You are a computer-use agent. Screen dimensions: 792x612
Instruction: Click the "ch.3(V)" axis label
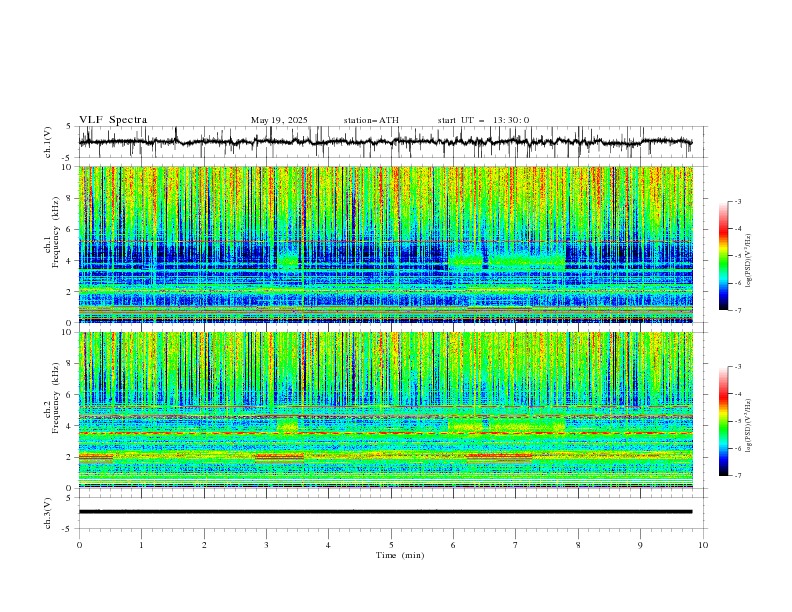coord(48,514)
